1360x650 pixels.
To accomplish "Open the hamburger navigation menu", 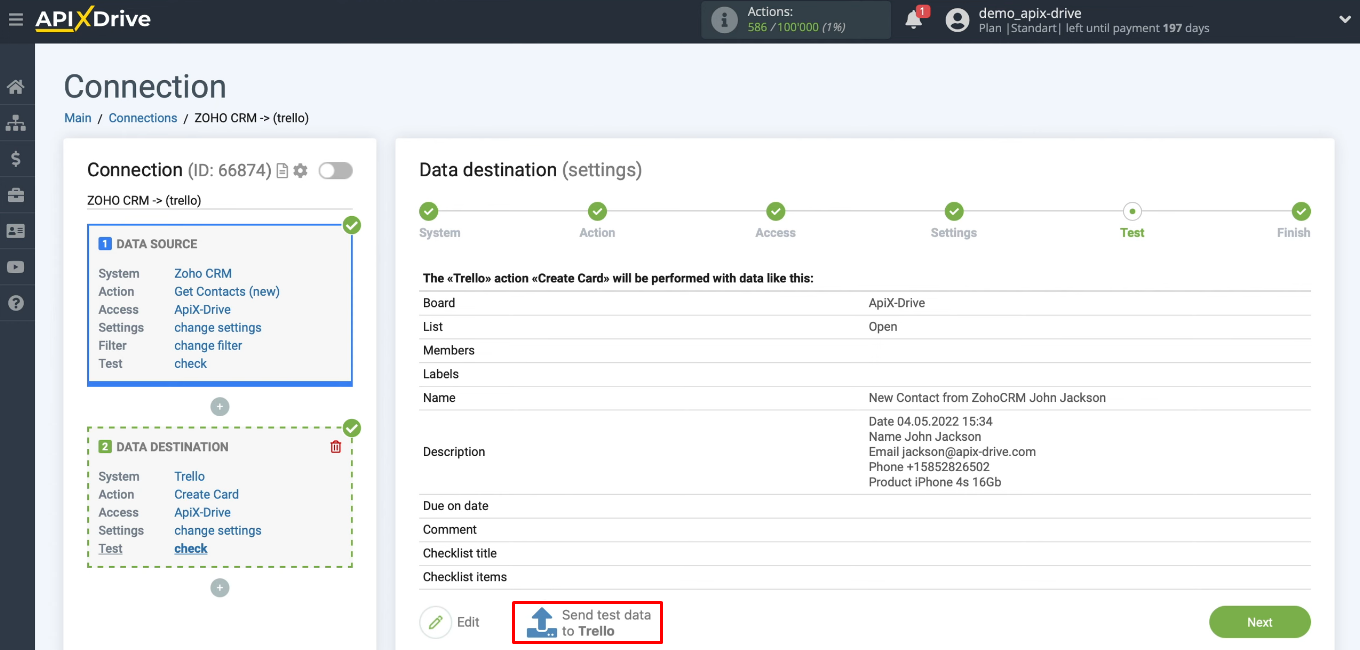I will coord(16,19).
